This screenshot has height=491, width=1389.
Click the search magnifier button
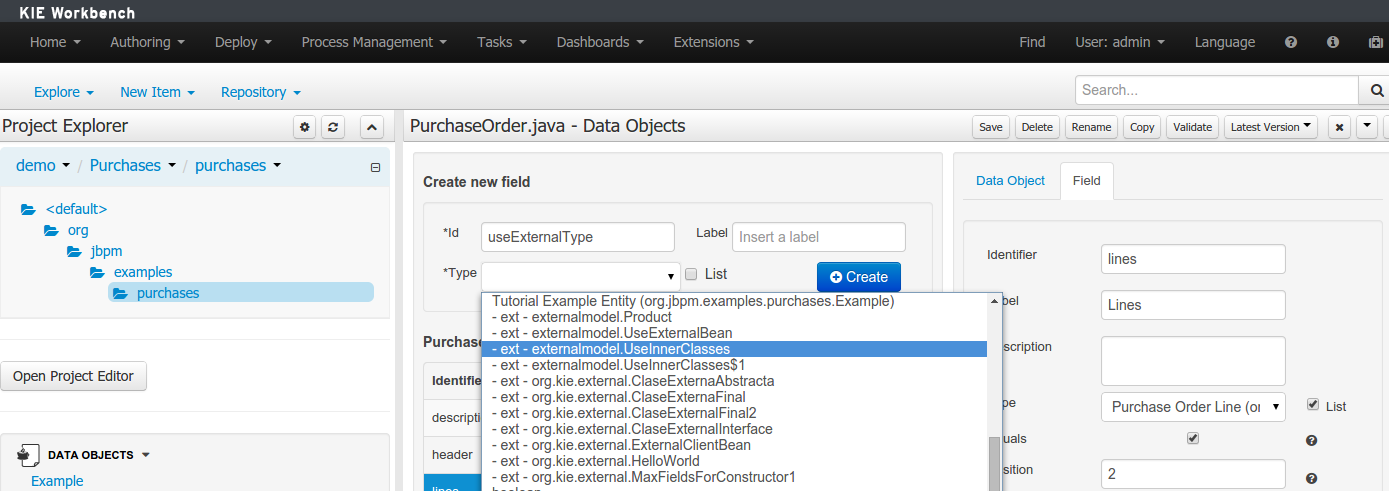1376,91
